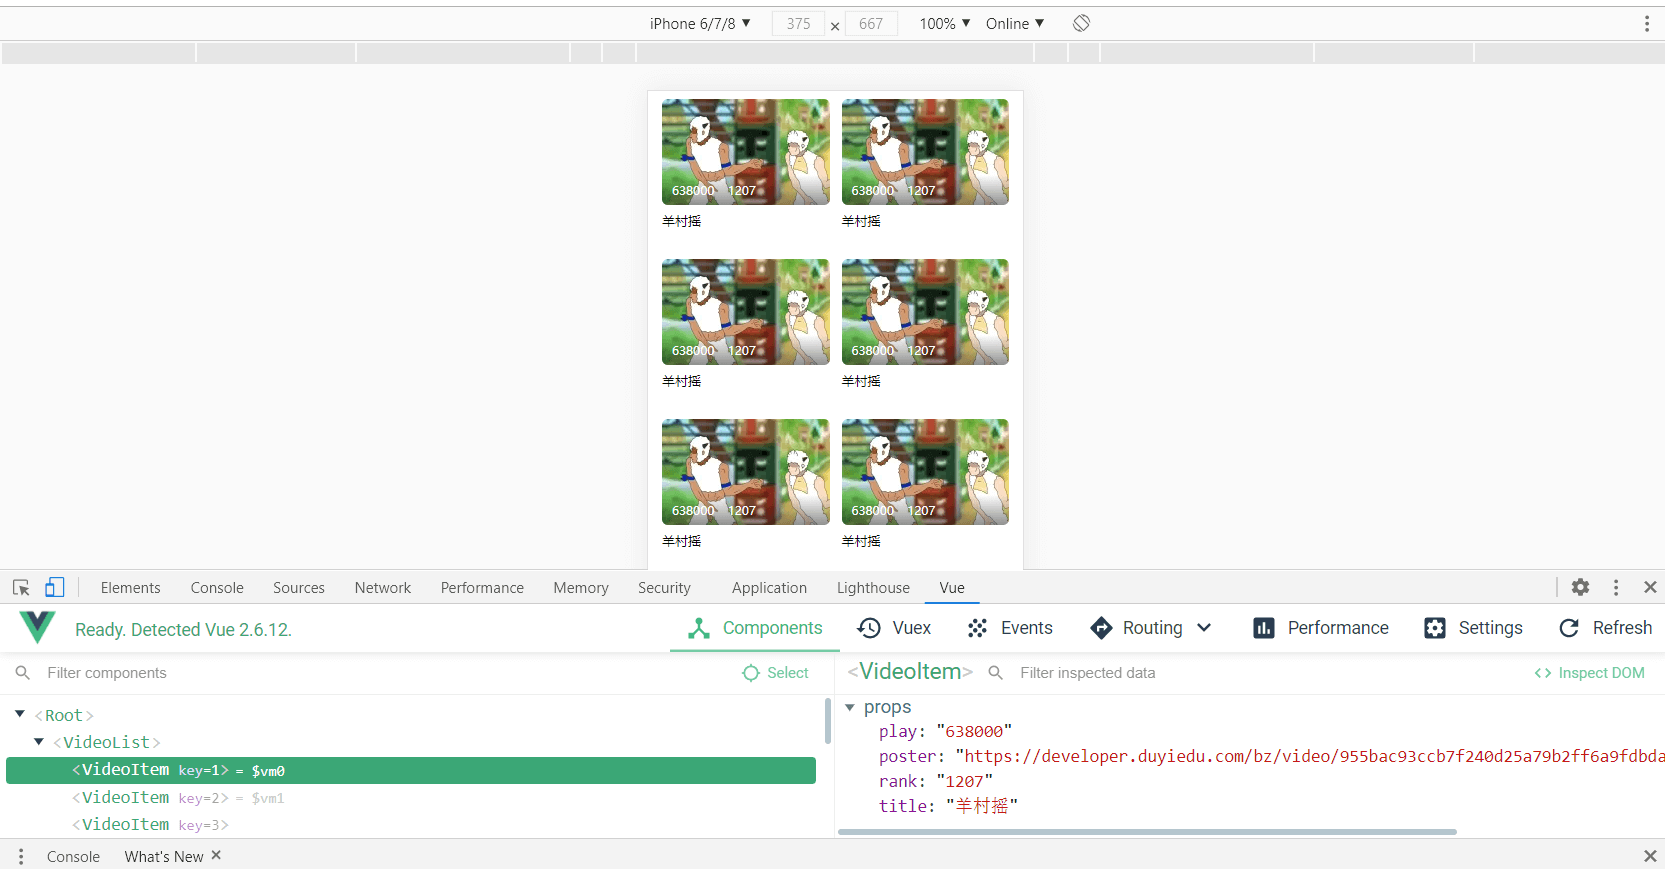Viewport: 1665px width, 869px height.
Task: Select VideoItem key=2 component
Action: (411, 798)
